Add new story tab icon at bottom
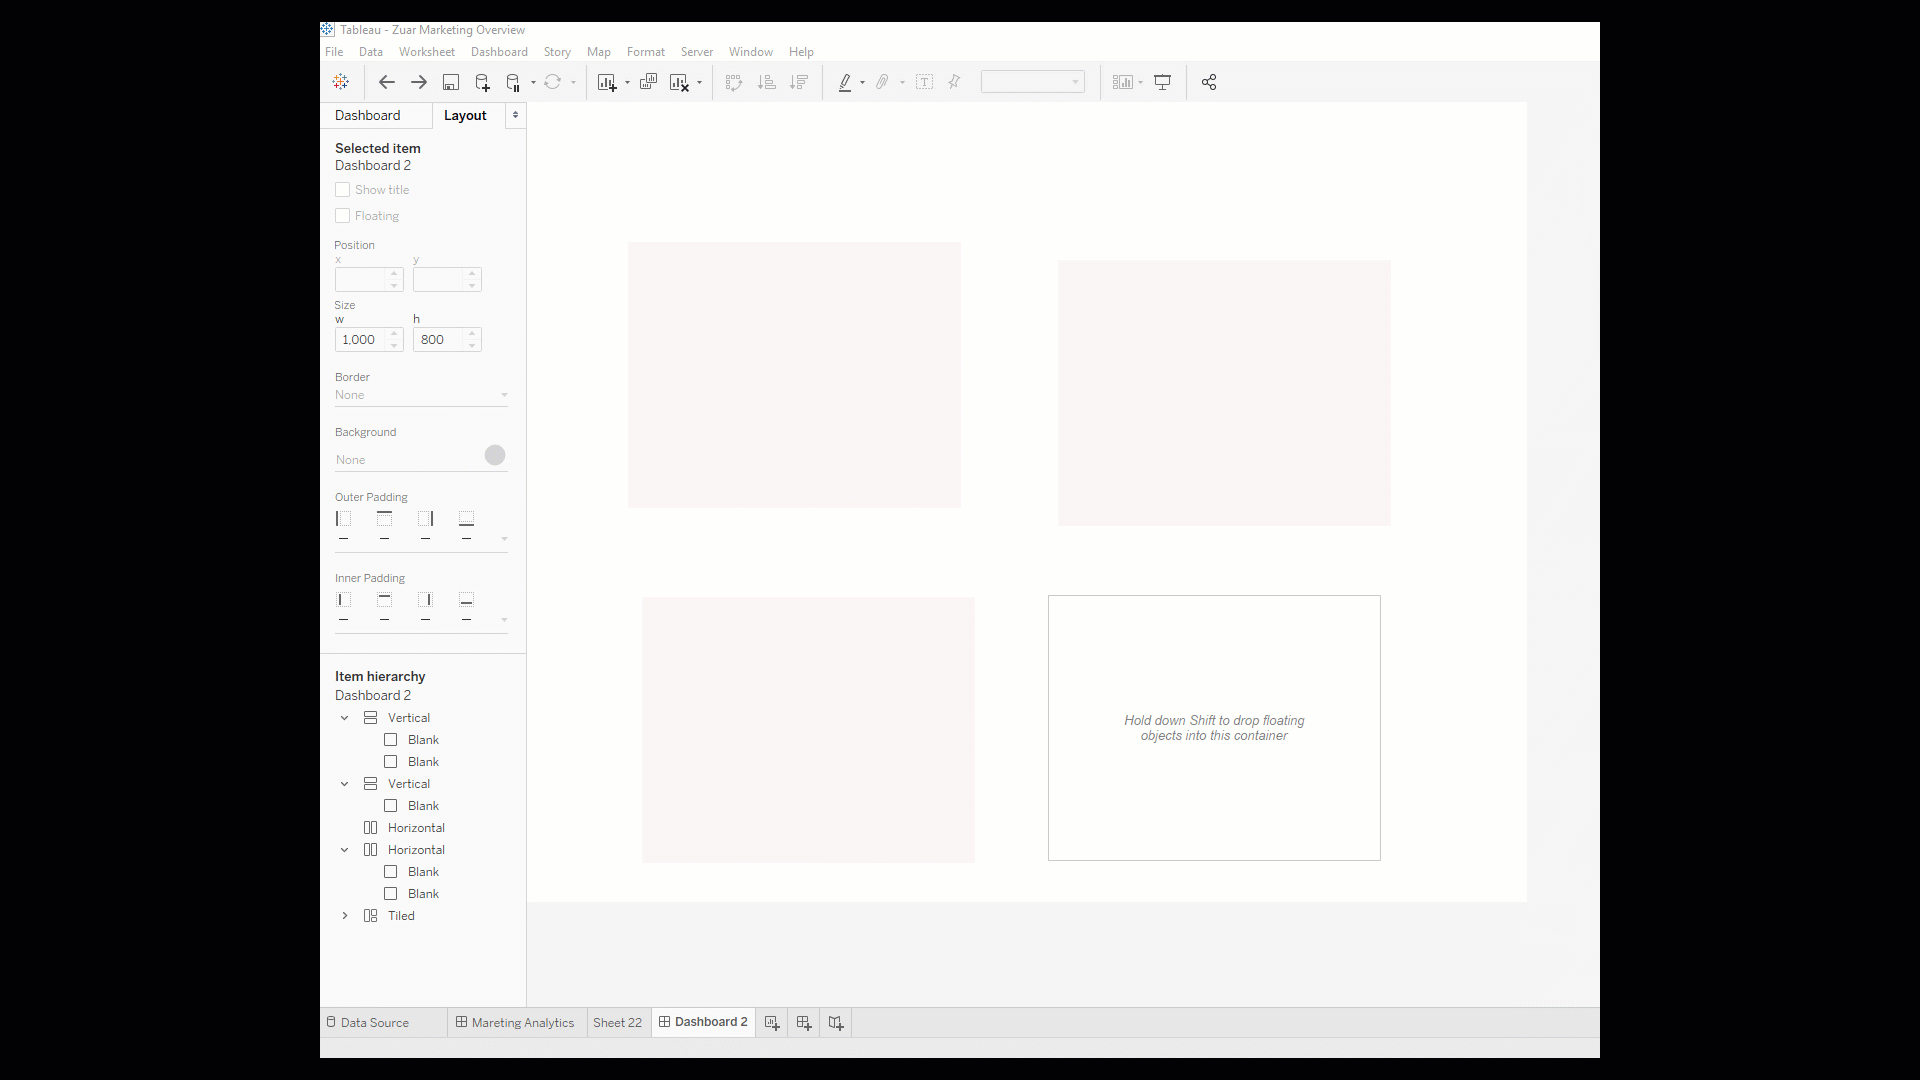 [836, 1022]
